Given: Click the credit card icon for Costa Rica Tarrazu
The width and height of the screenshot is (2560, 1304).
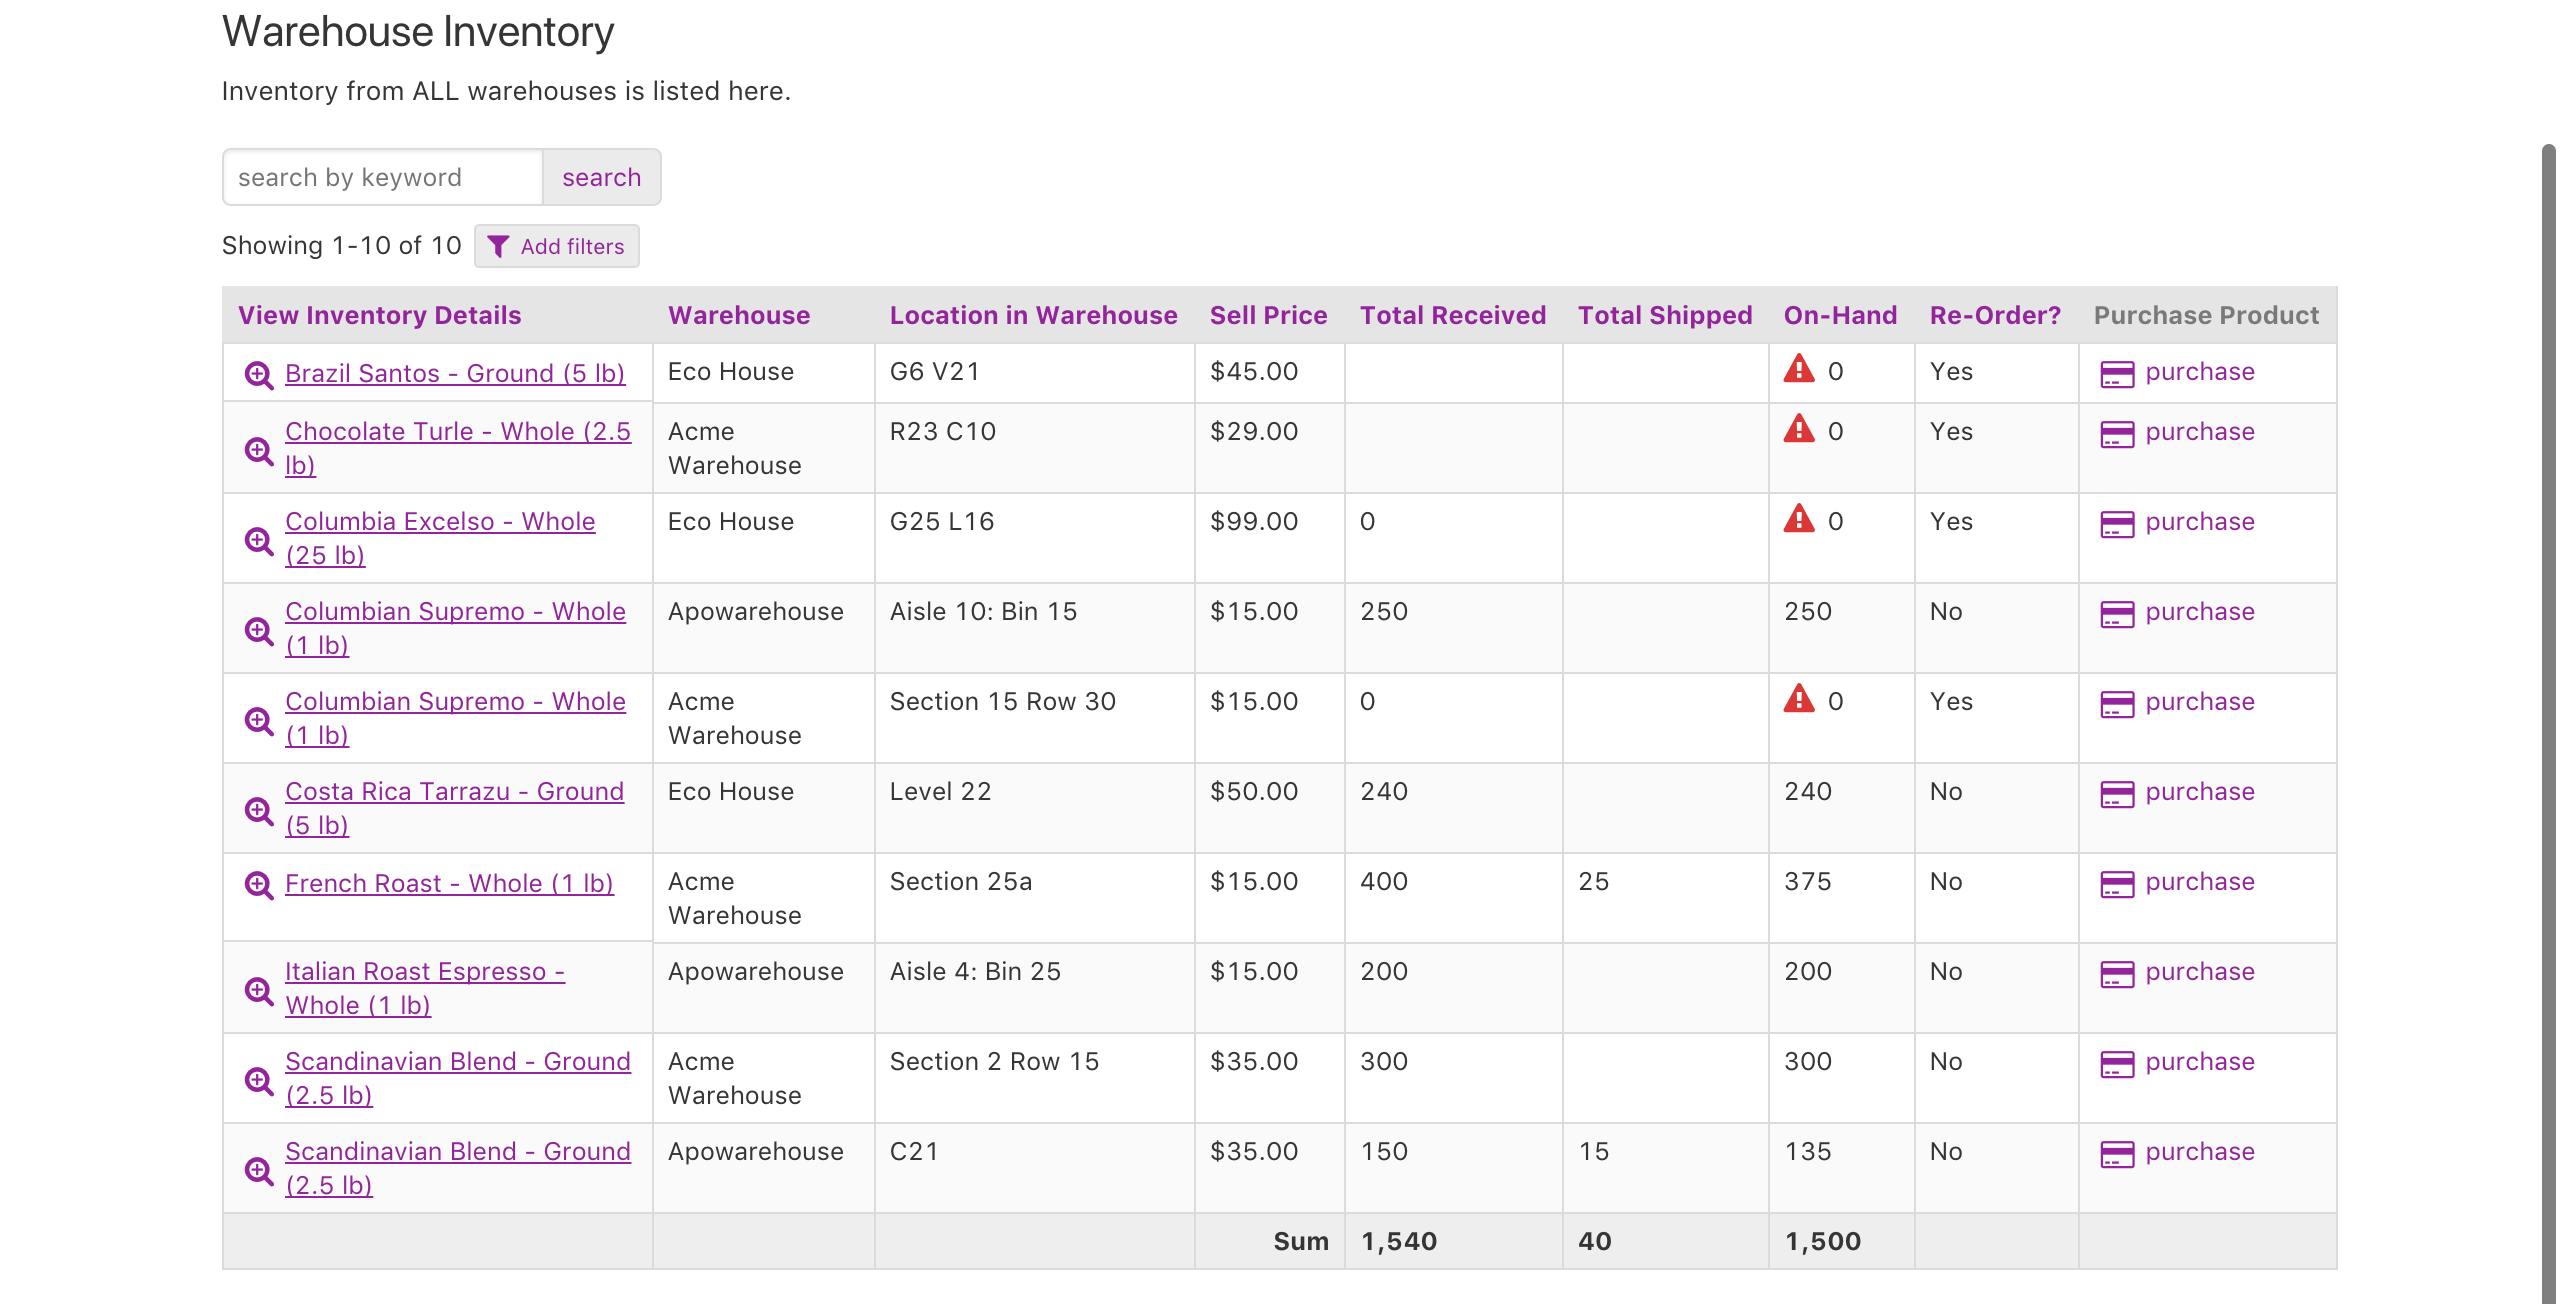Looking at the screenshot, I should pos(2117,792).
